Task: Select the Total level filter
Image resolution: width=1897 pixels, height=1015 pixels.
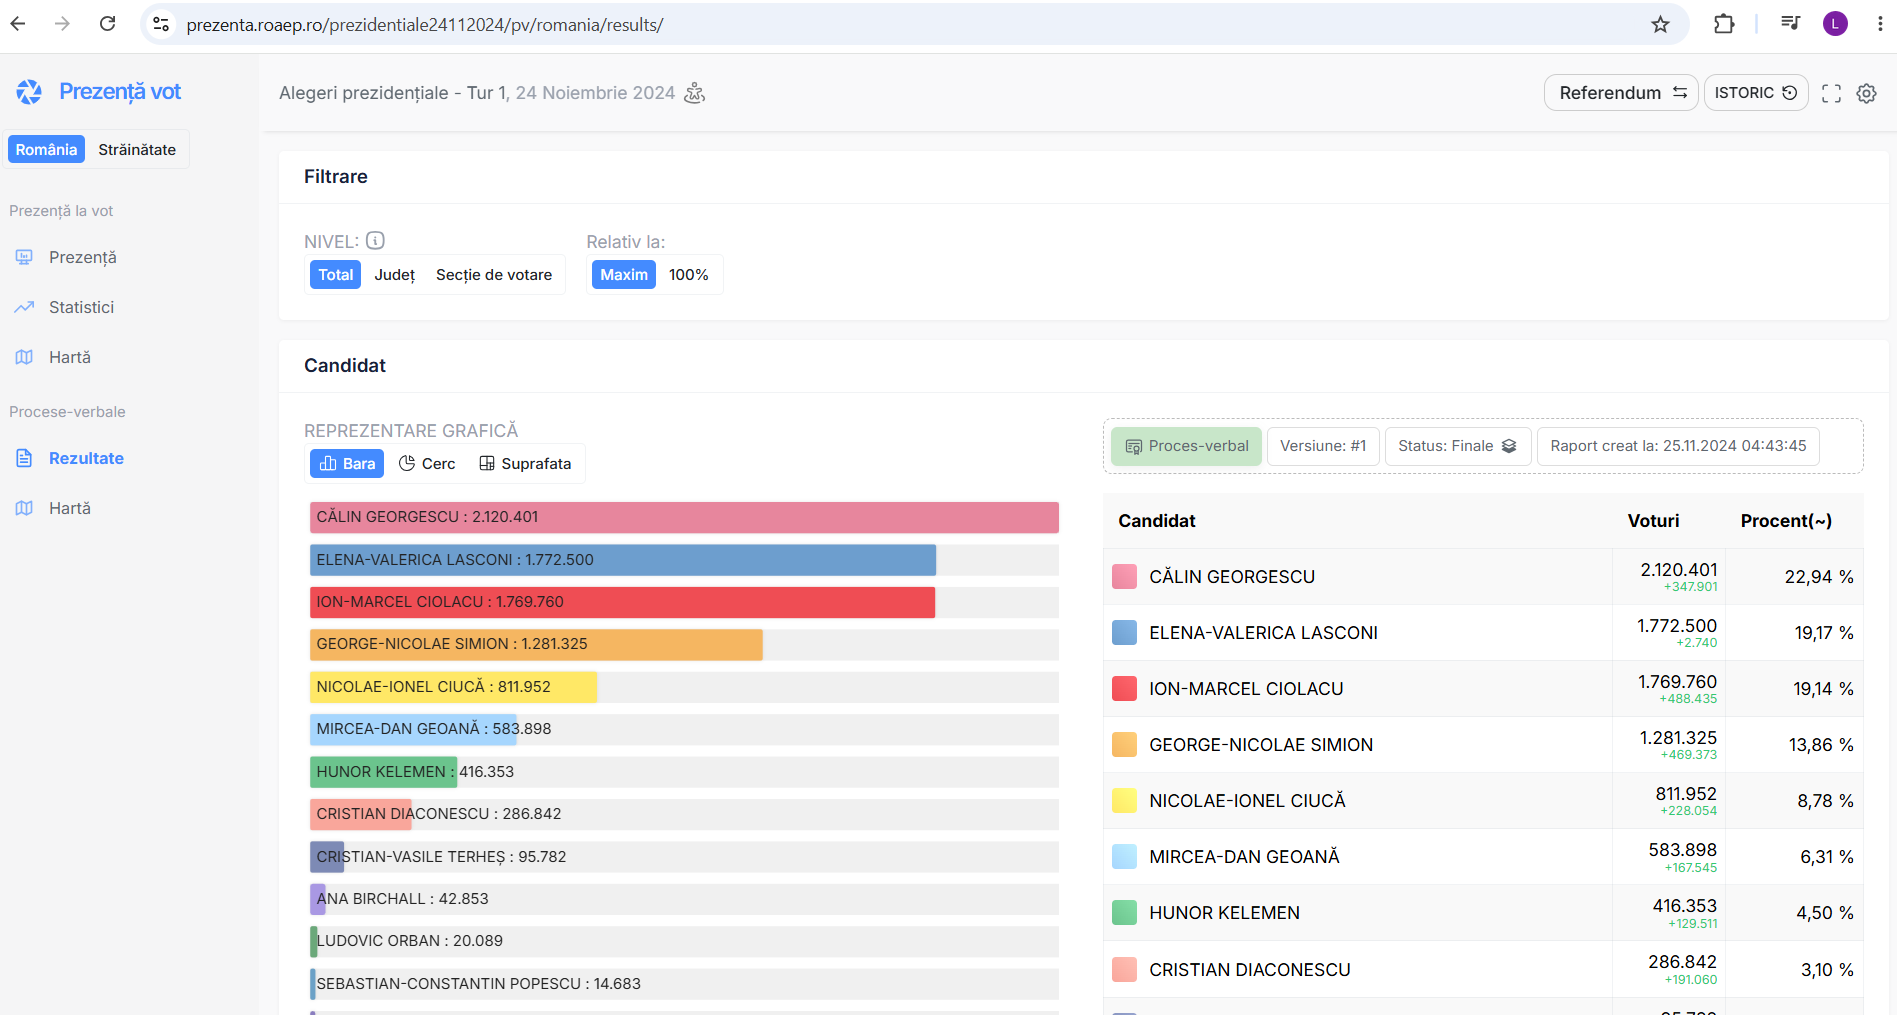Action: coord(336,275)
